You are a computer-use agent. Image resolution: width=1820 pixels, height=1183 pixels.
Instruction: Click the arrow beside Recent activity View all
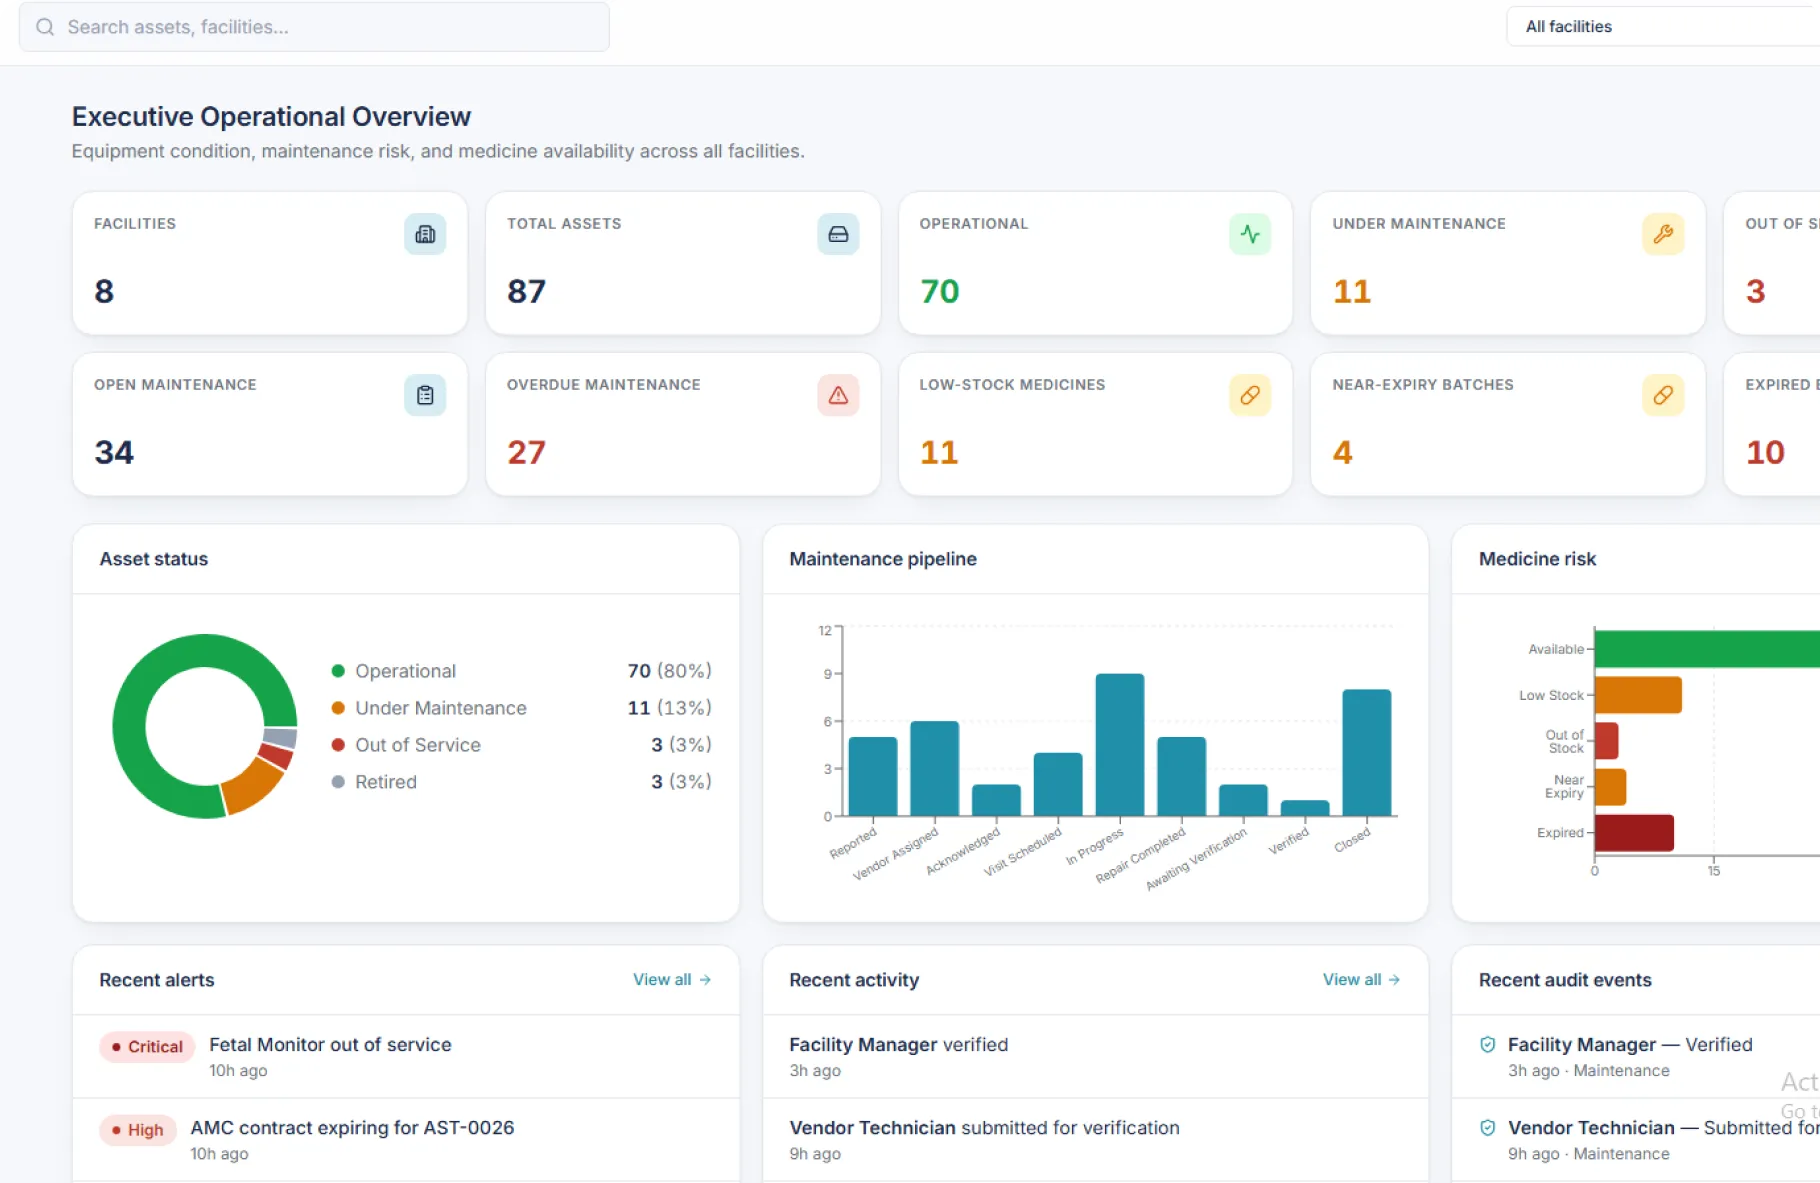tap(1394, 980)
